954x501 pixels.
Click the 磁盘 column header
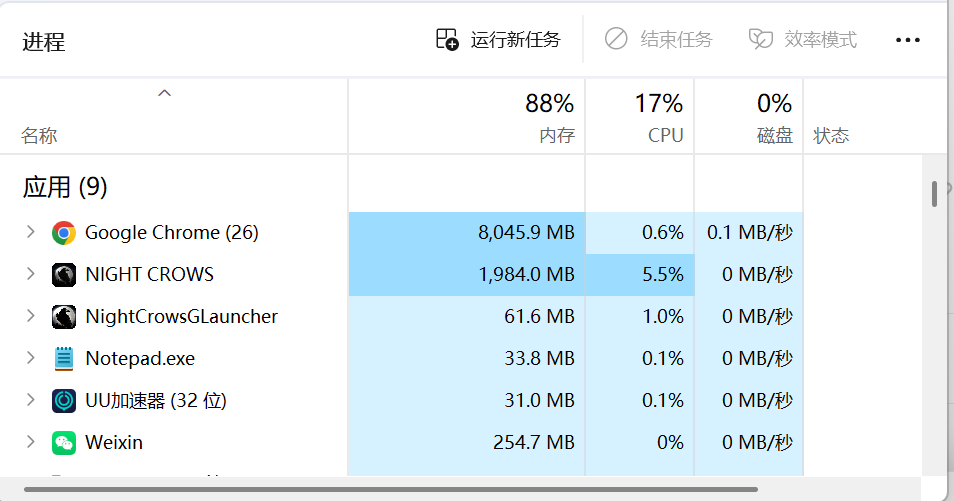pos(749,117)
